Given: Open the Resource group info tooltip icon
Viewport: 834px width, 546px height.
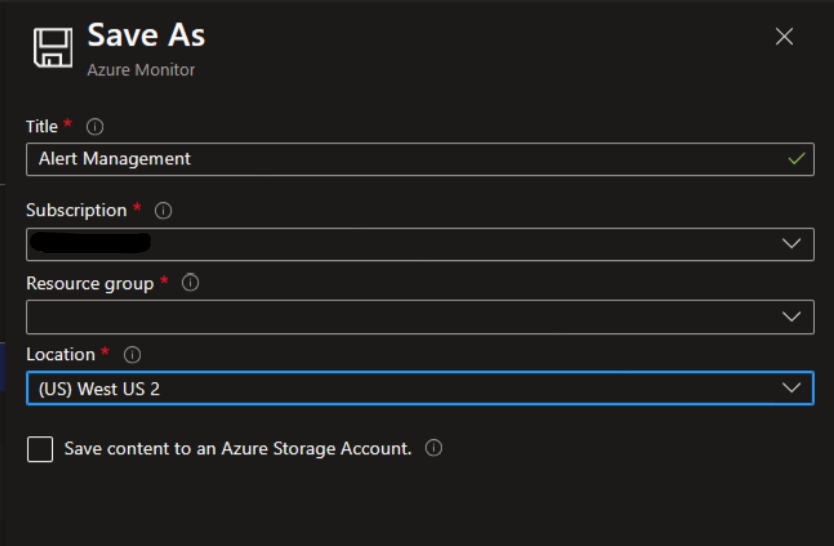Looking at the screenshot, I should (x=190, y=283).
